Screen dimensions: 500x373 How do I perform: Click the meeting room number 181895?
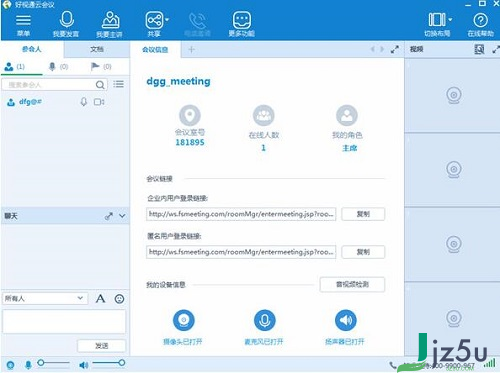(x=190, y=142)
